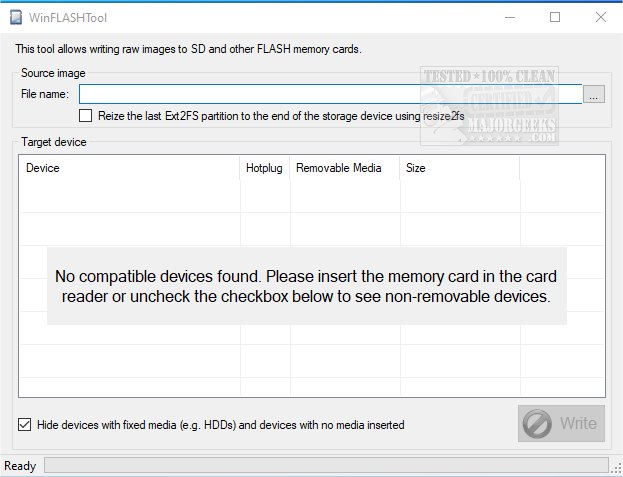Enable the resize Ext2FS partition checkbox
The height and width of the screenshot is (477, 623).
point(86,116)
